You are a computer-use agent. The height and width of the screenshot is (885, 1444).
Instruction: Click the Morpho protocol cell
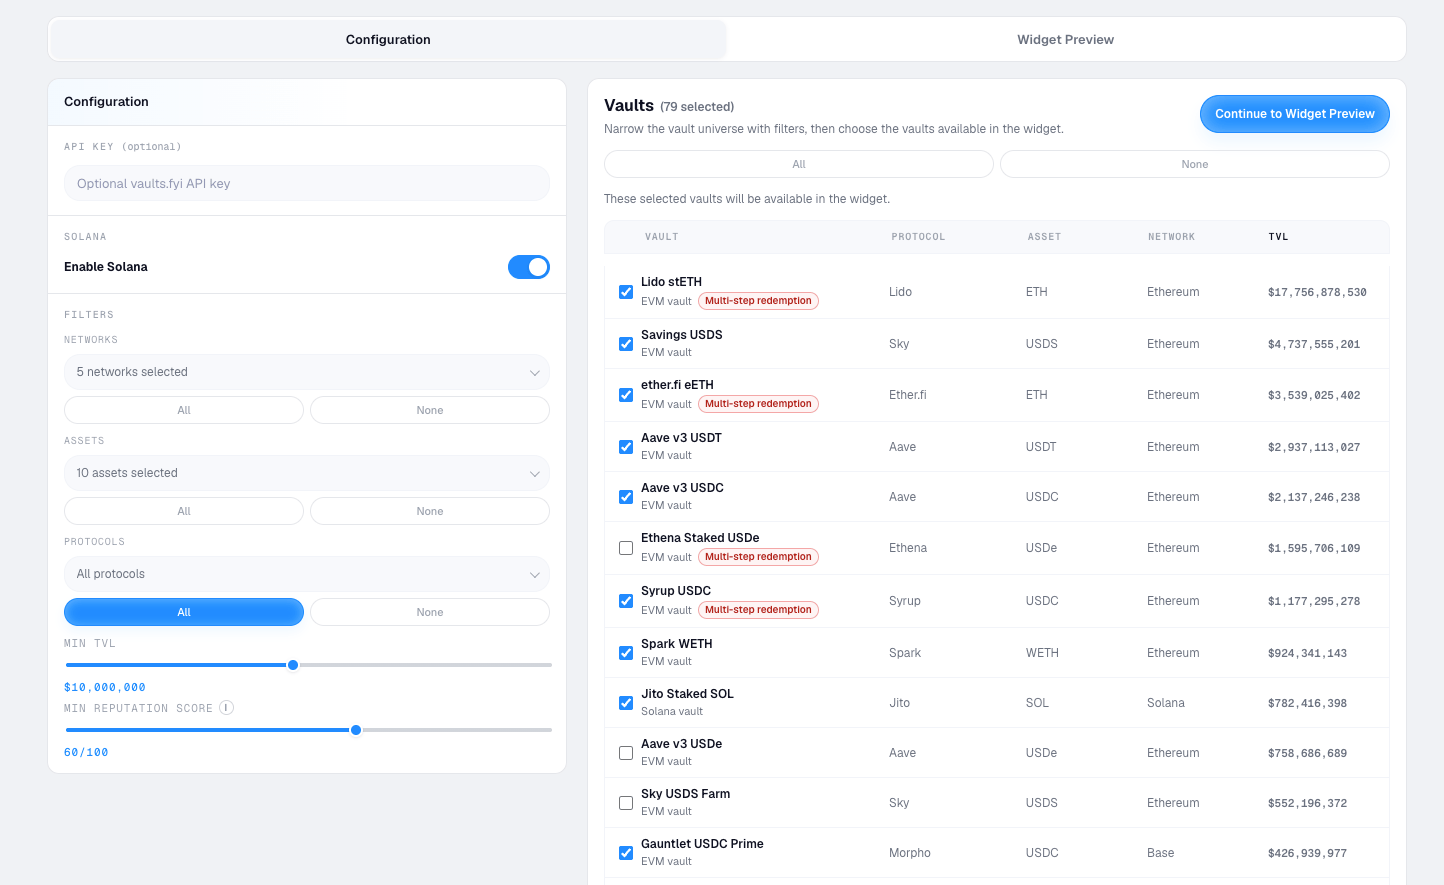(910, 853)
